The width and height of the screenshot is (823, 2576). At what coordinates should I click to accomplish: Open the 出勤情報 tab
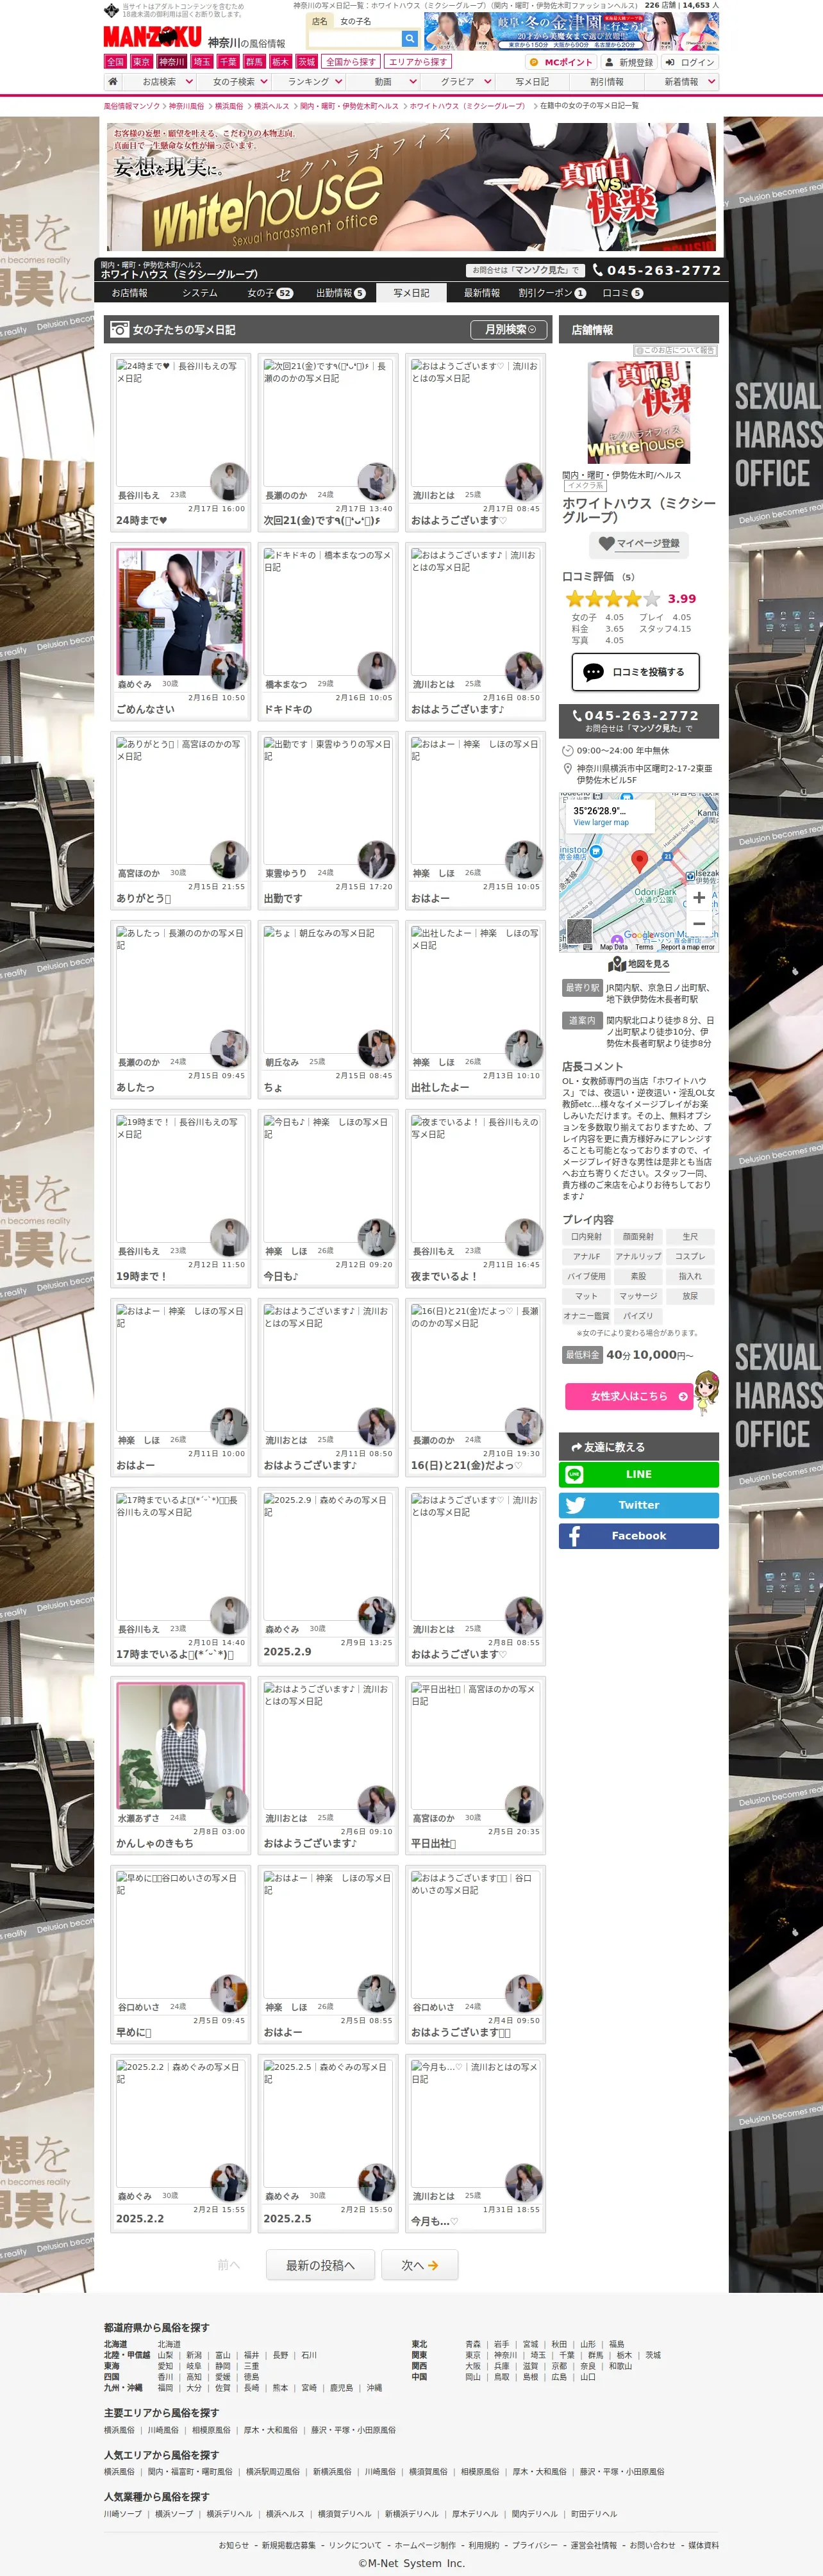[340, 293]
